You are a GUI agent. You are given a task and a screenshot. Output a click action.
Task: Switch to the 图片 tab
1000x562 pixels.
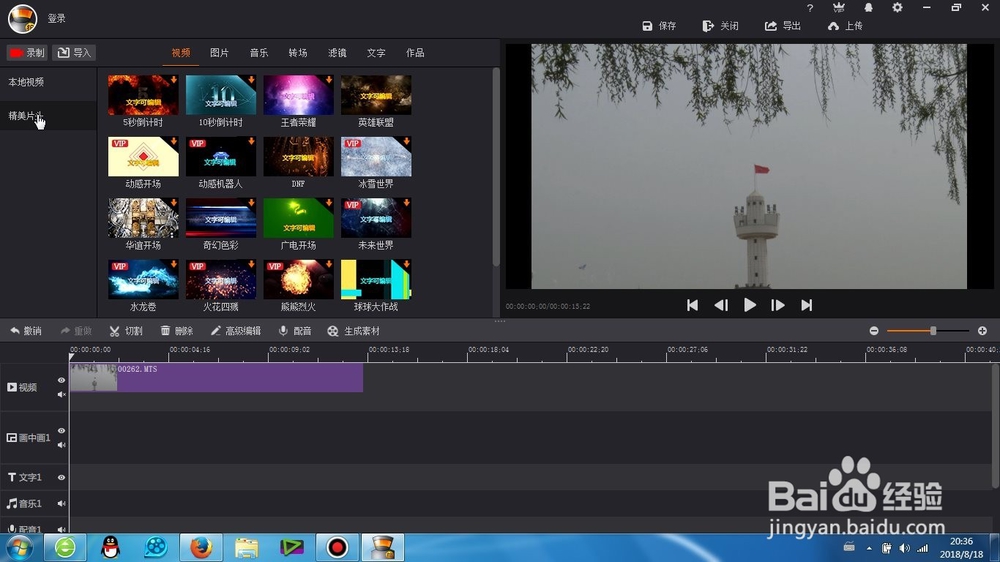point(219,53)
